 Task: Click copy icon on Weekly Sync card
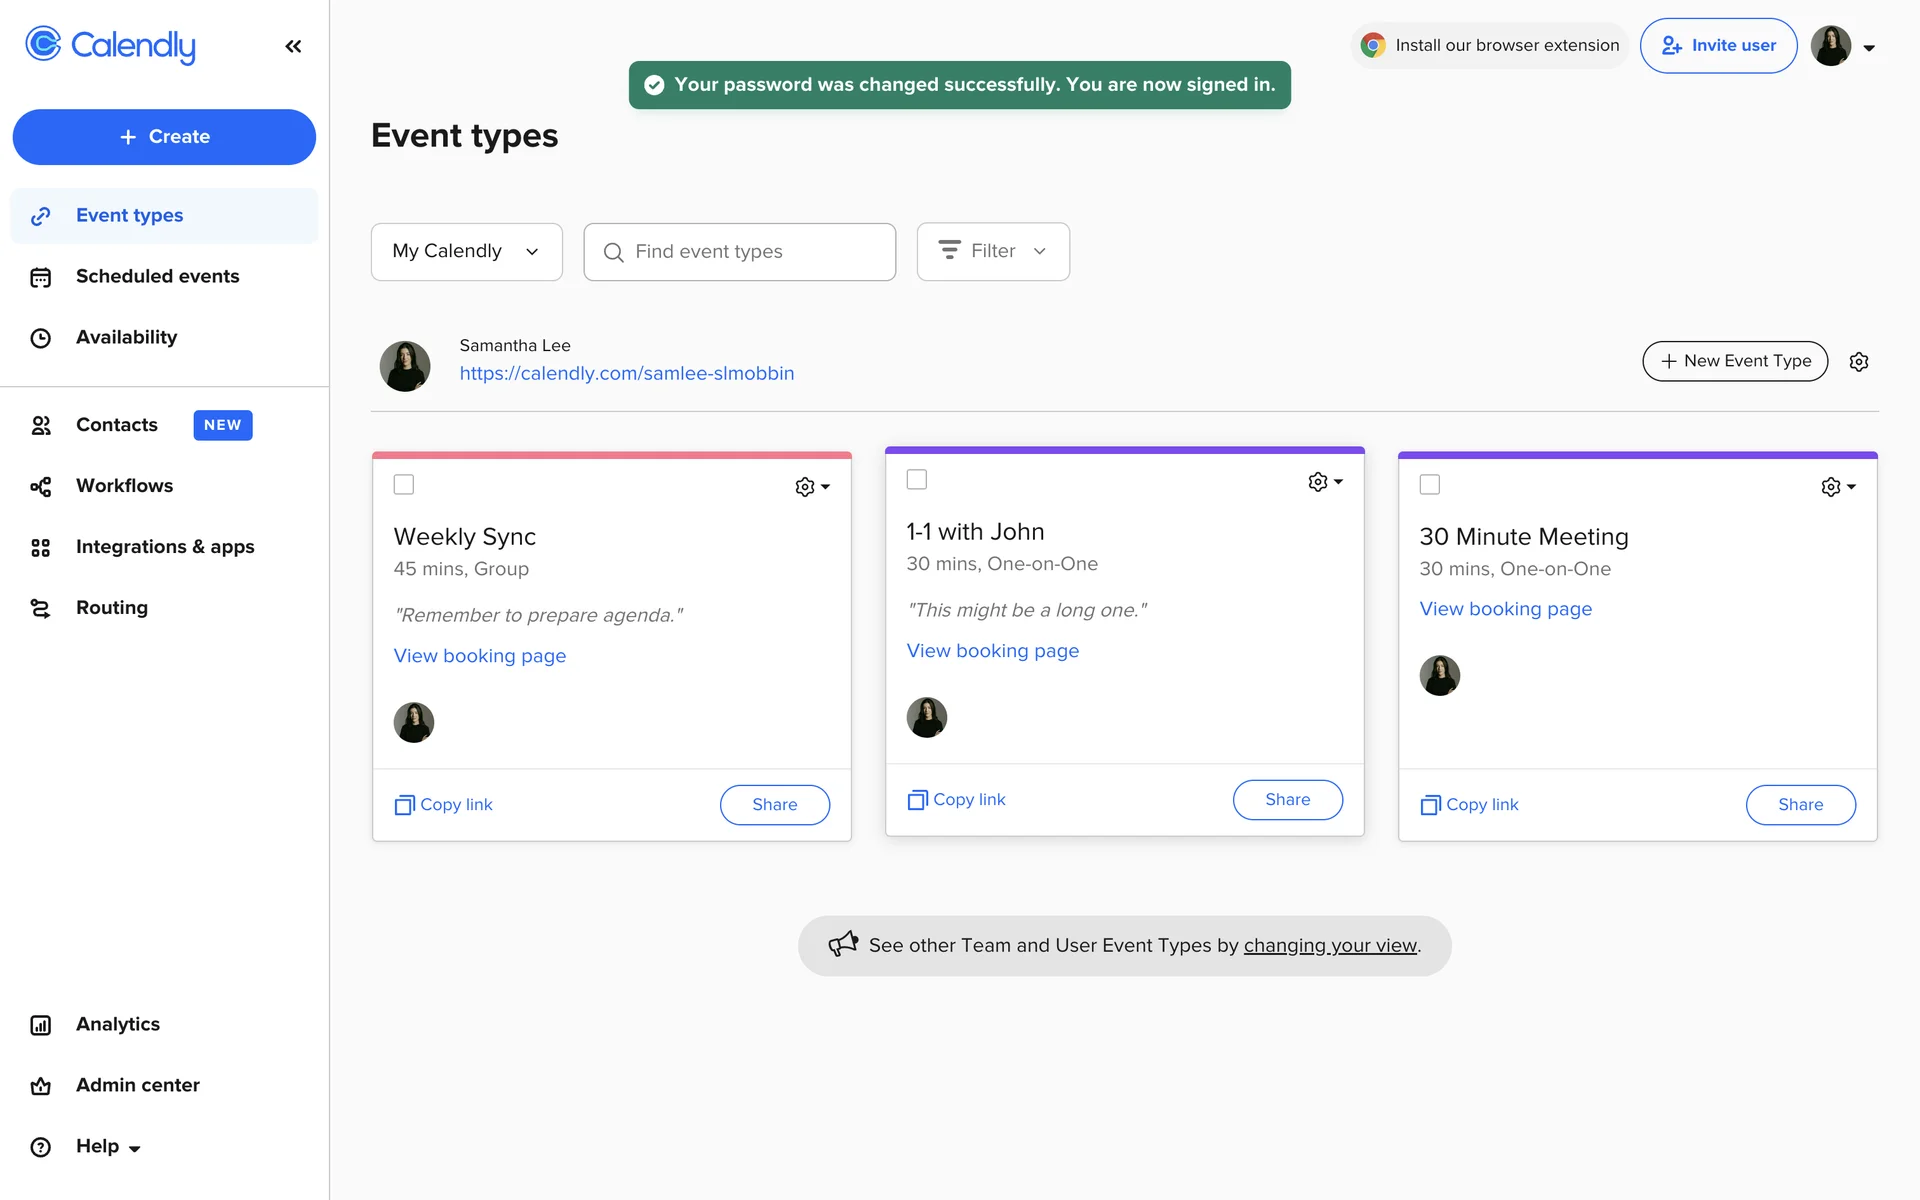404,805
